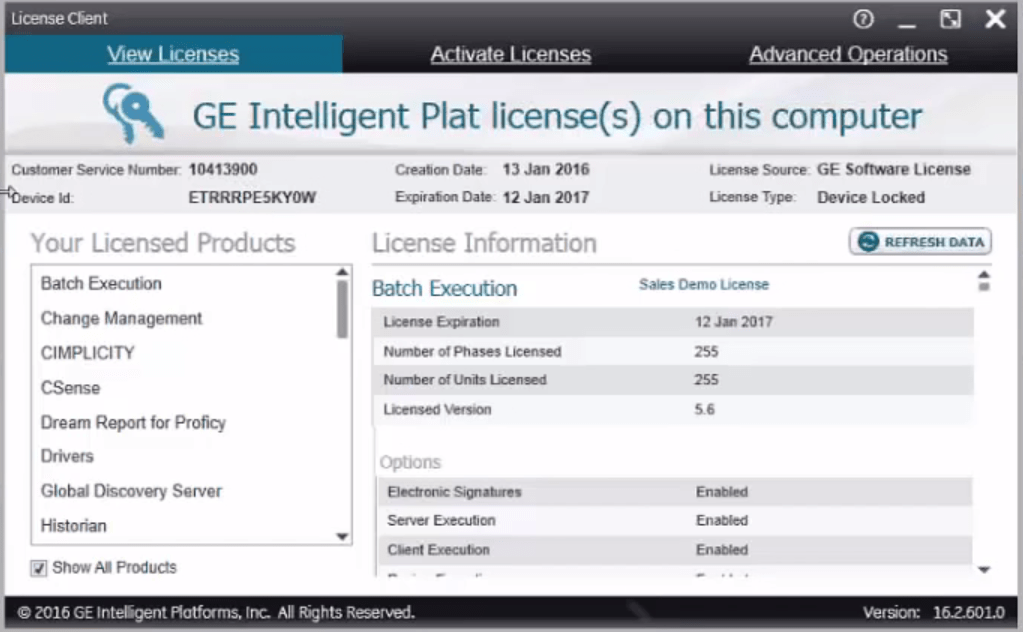Click the Electronic Signatures option row
Screen dimensions: 1023x632
[675, 492]
